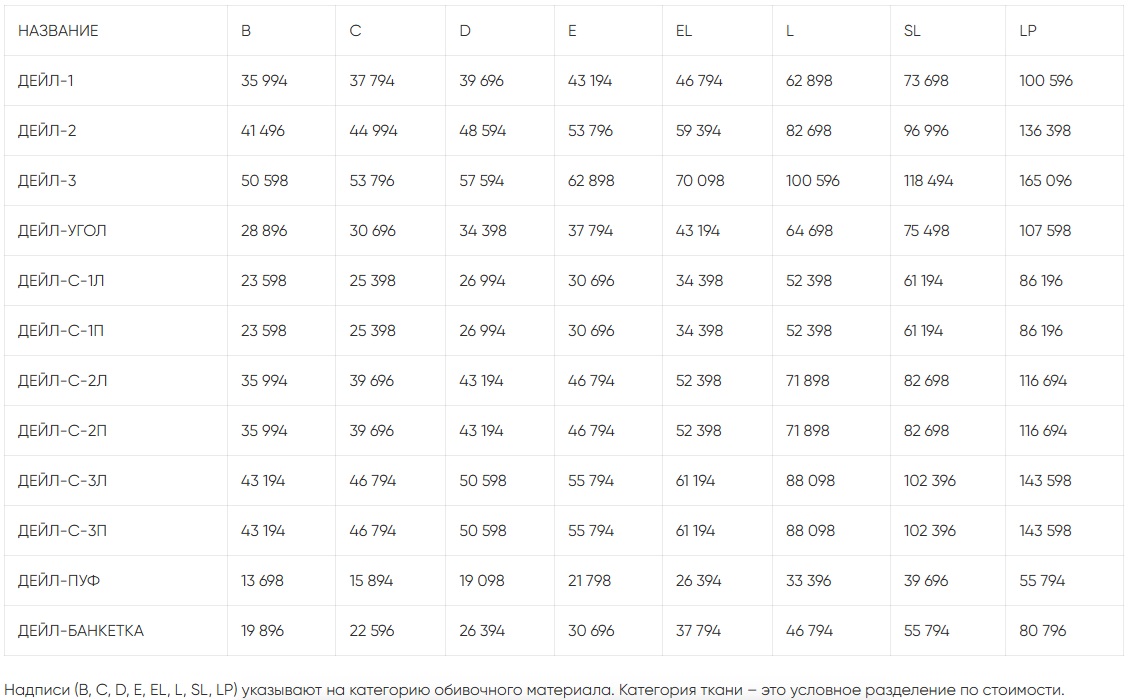Click the LP column header
Image resolution: width=1131 pixels, height=700 pixels.
[x=1028, y=31]
